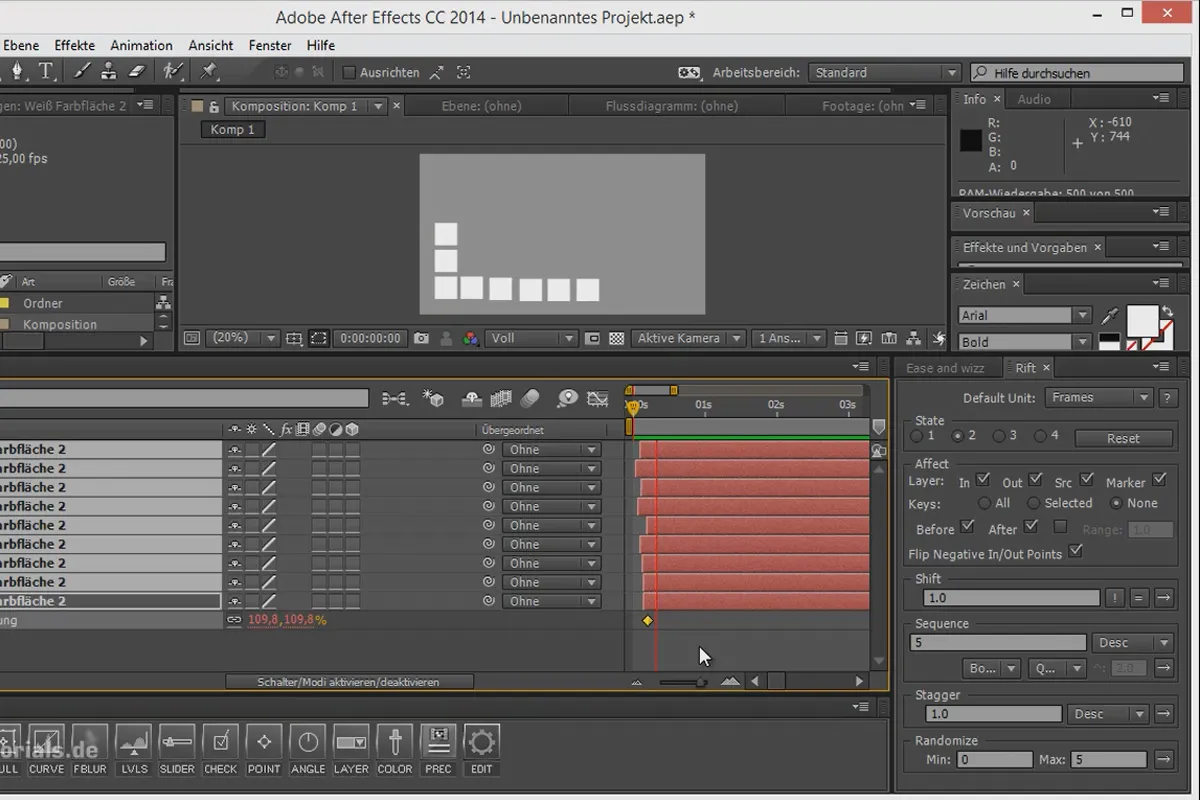Select the Brush tool
Image resolution: width=1200 pixels, height=800 pixels.
[82, 71]
